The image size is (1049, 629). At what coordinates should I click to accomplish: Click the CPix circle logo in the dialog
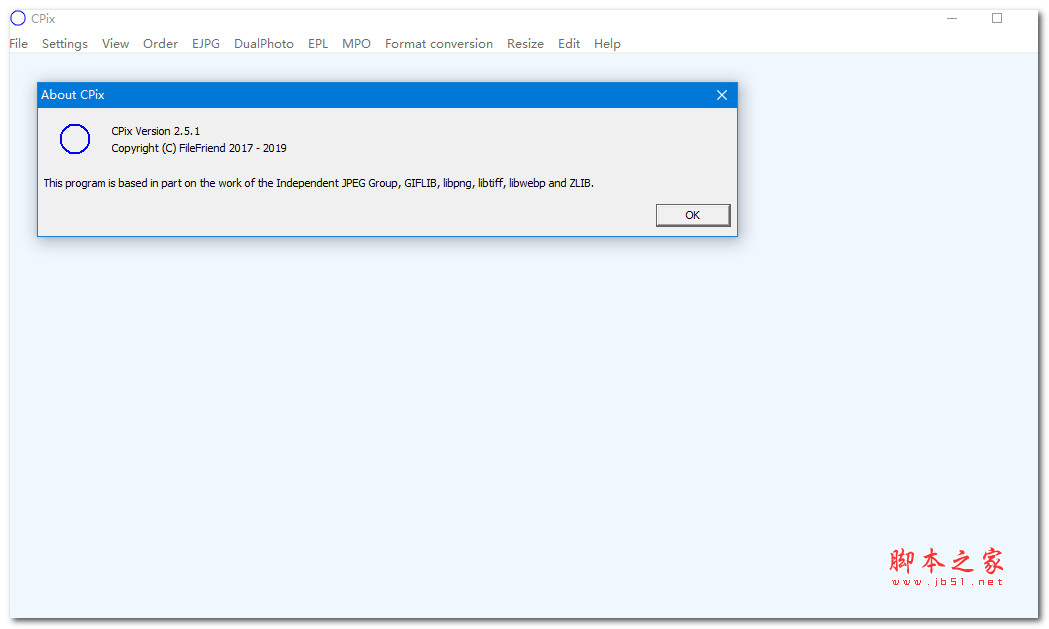75,139
